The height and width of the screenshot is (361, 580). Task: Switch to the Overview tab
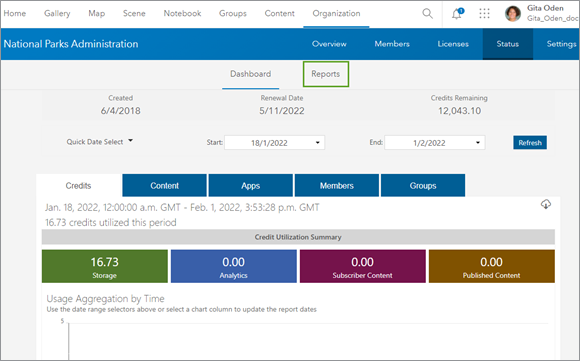point(329,44)
